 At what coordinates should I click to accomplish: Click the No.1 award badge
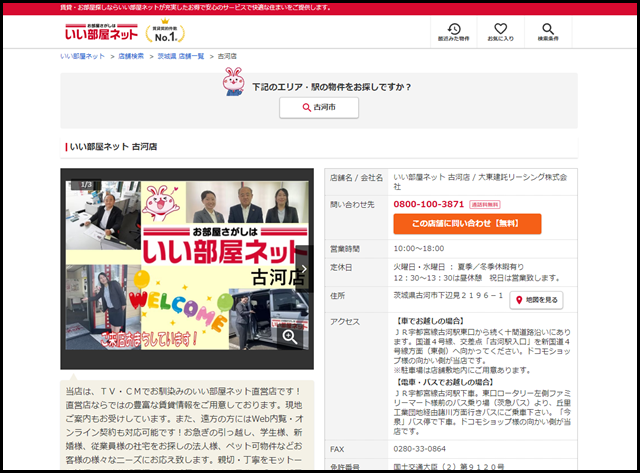click(165, 32)
